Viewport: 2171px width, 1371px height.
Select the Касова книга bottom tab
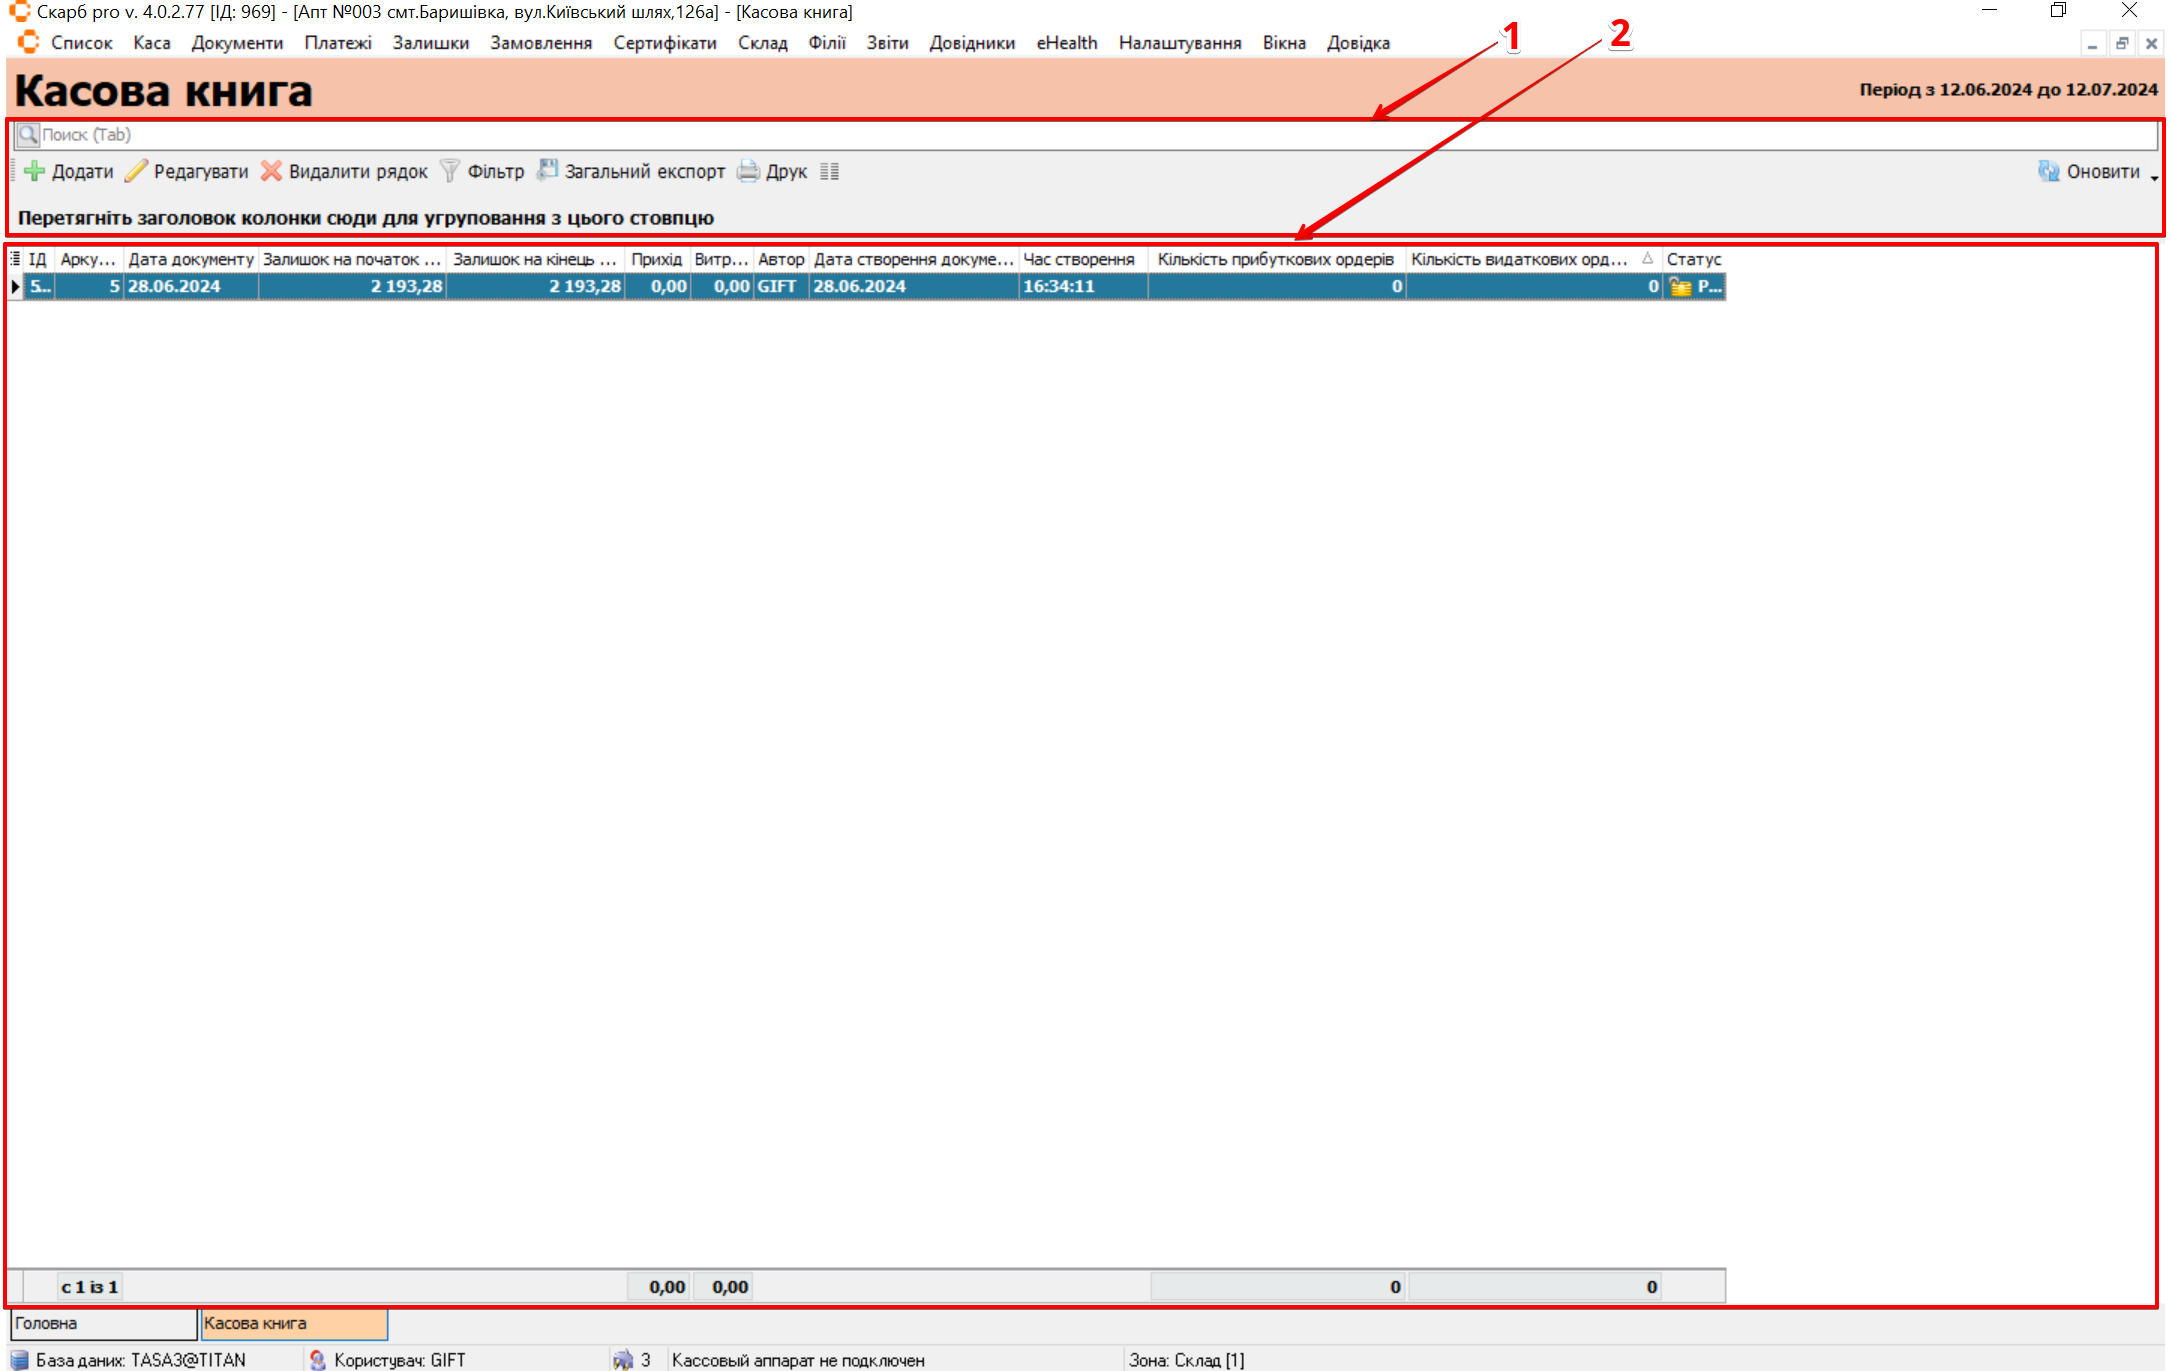[292, 1323]
